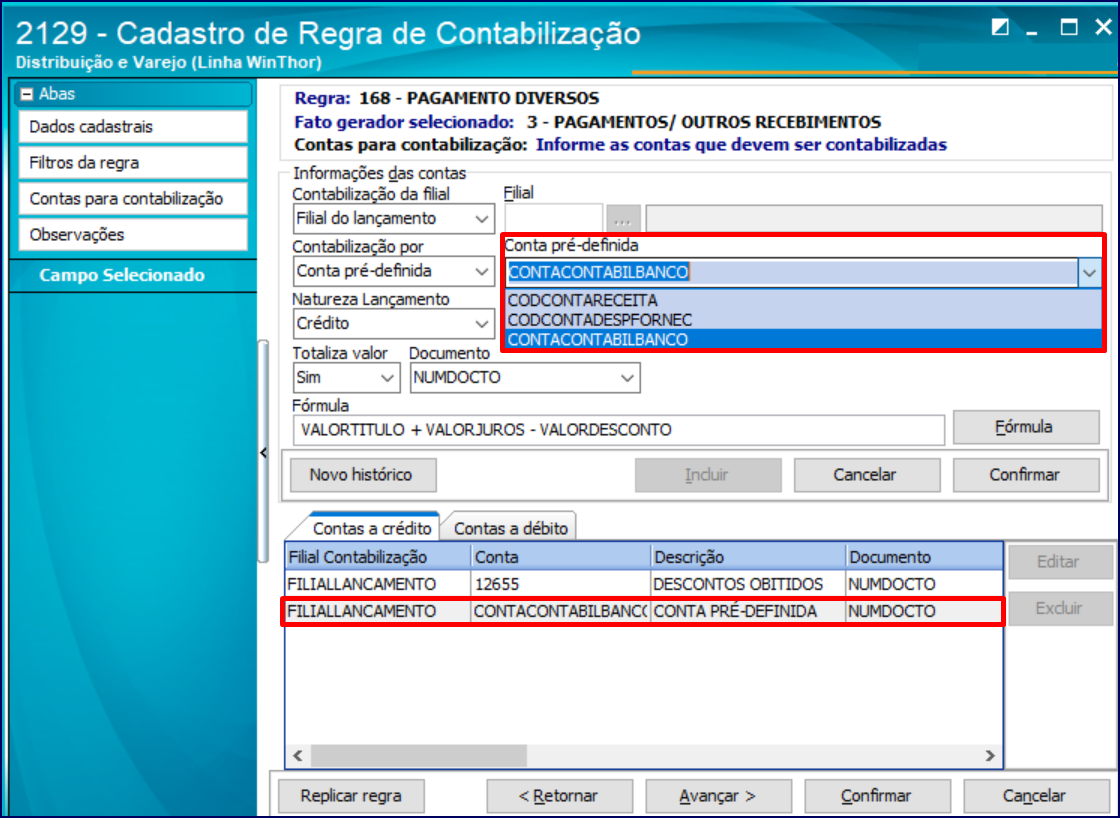Collapse the Abas panel minus icon
Screen dimensions: 1120x818
click(x=26, y=94)
